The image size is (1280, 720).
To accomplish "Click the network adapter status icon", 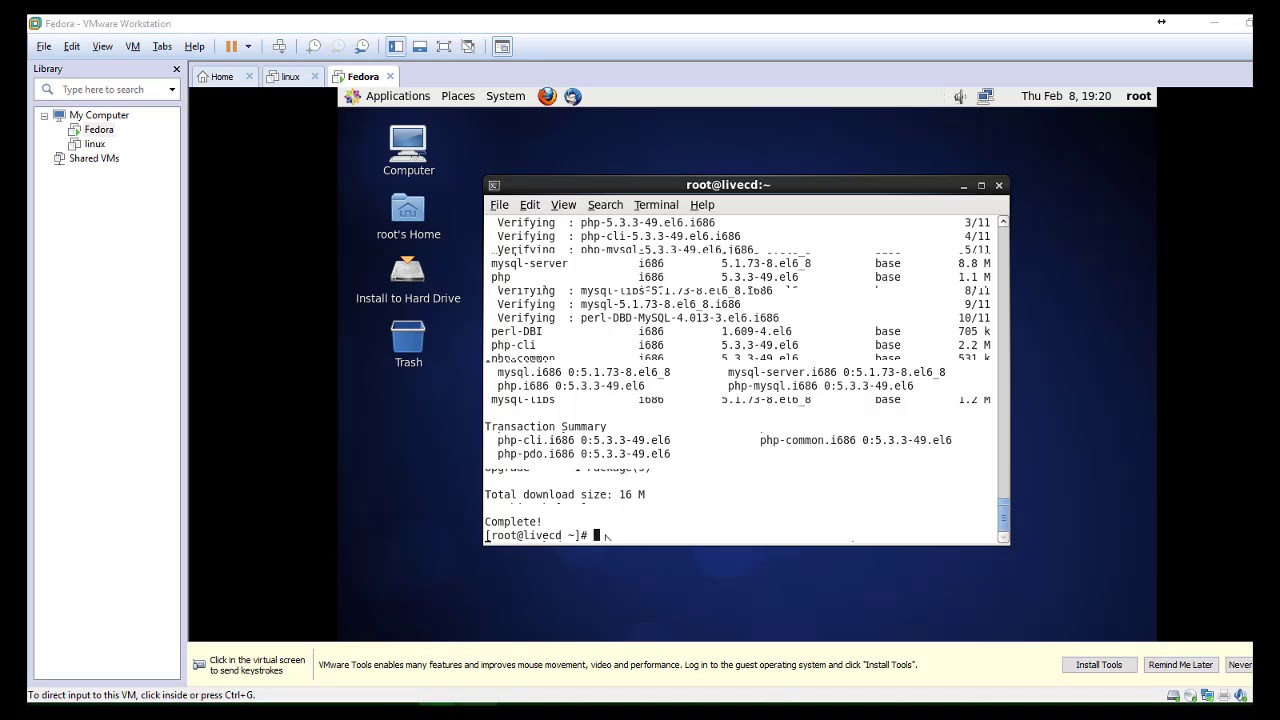I will point(1207,695).
